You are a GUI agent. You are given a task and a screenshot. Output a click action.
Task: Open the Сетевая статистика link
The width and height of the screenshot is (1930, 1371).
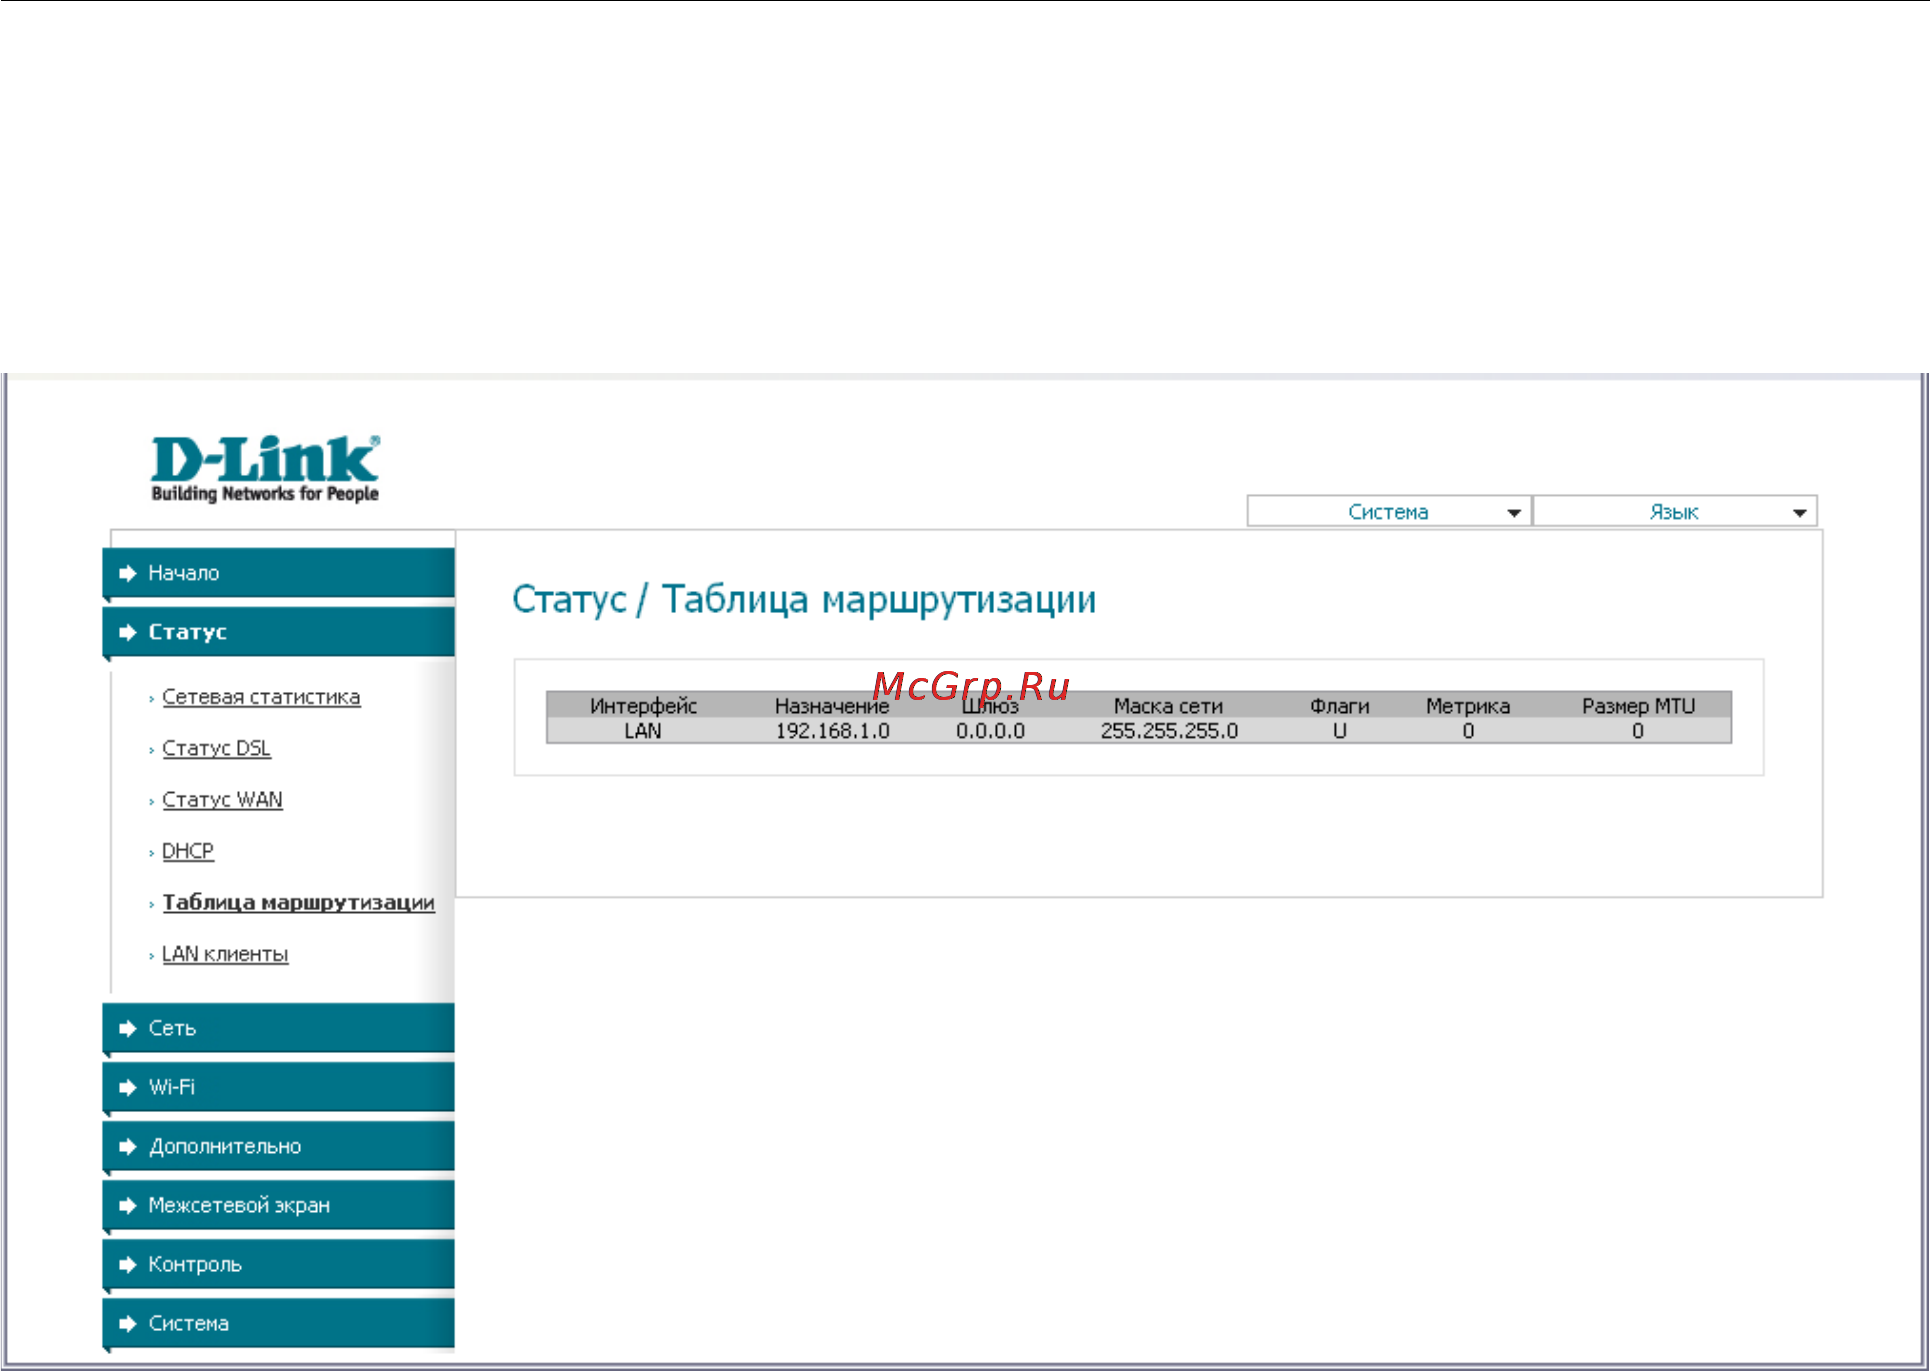[x=261, y=697]
